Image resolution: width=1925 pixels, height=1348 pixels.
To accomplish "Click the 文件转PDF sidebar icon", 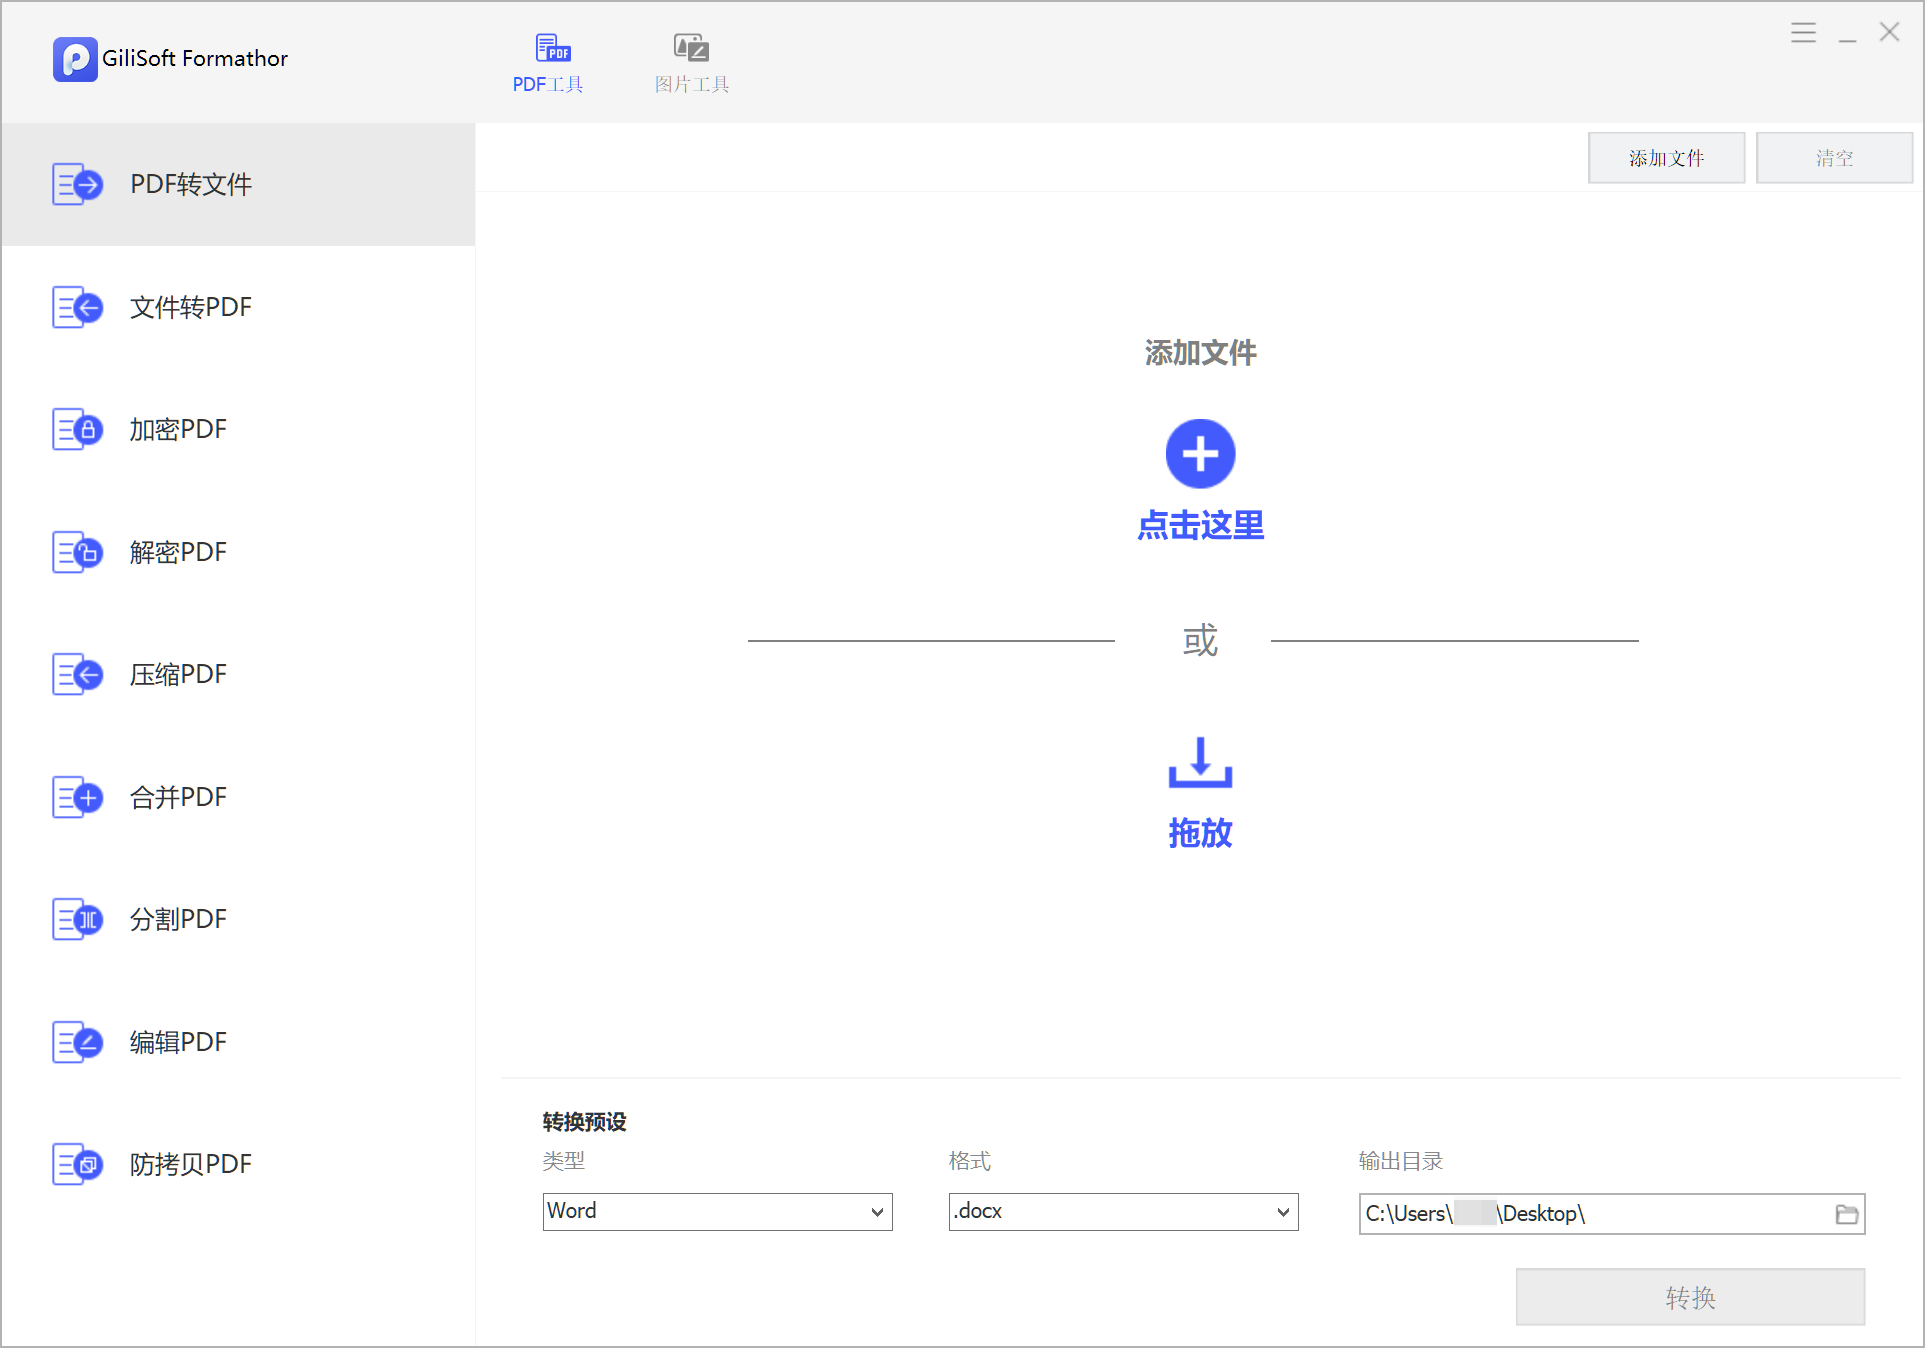I will coord(77,307).
